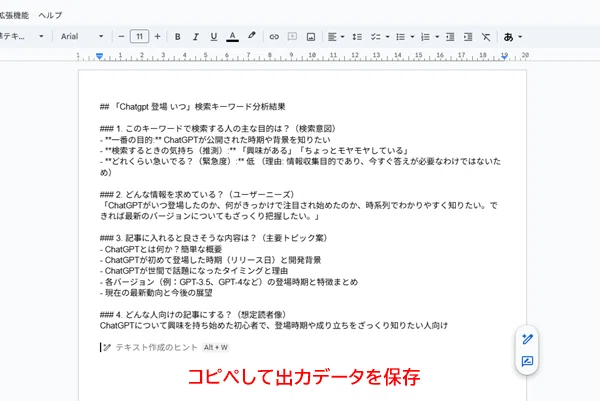Viewport: 600px width, 401px height.
Task: Click the line - 現在の最新動向と今後の展望
Action: (156, 293)
